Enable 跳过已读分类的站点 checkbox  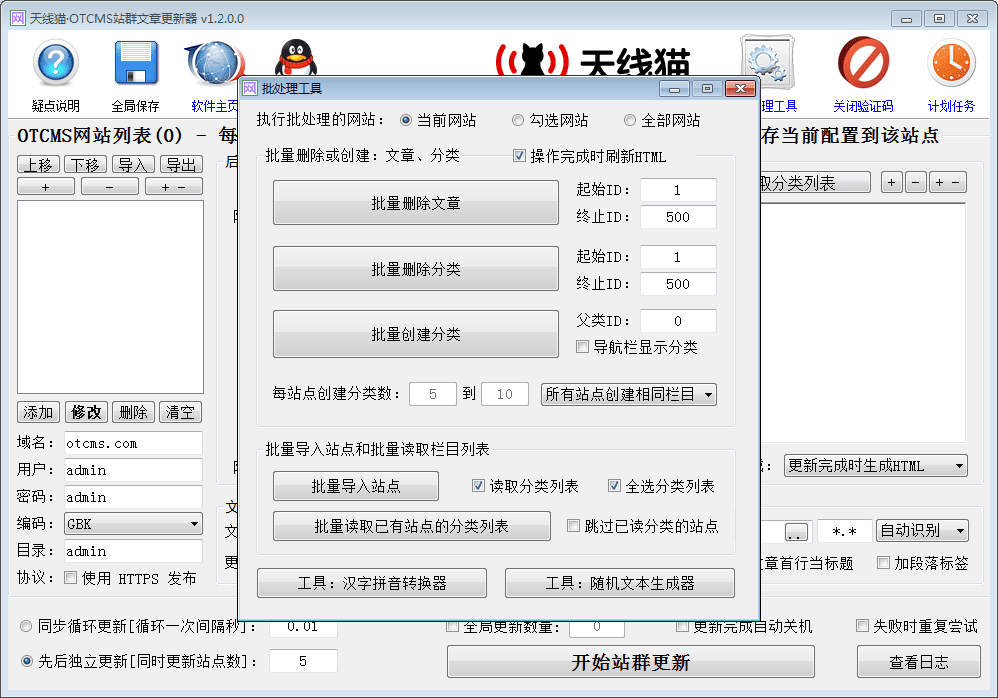573,526
